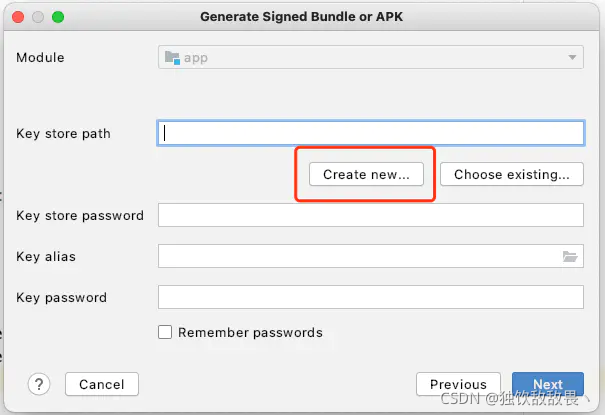The height and width of the screenshot is (415, 605).
Task: Open the Module combo box showing app
Action: 370,57
